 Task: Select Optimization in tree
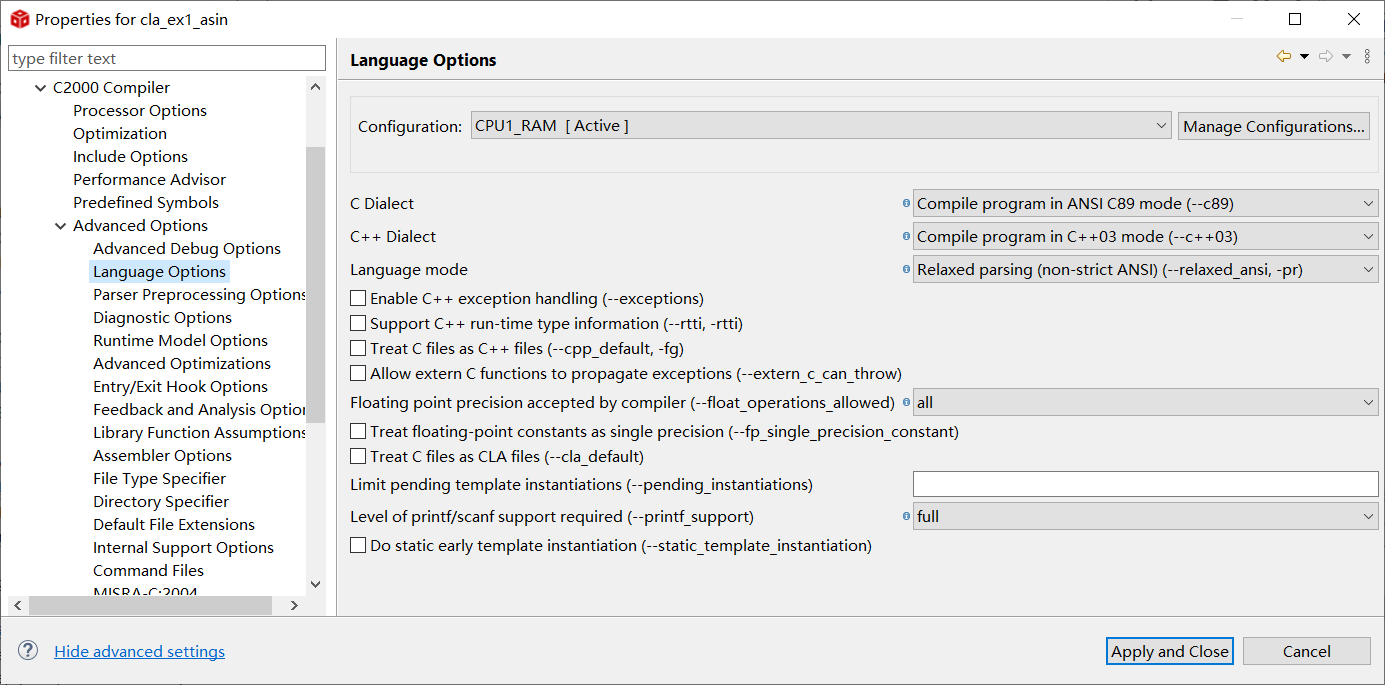coord(120,133)
